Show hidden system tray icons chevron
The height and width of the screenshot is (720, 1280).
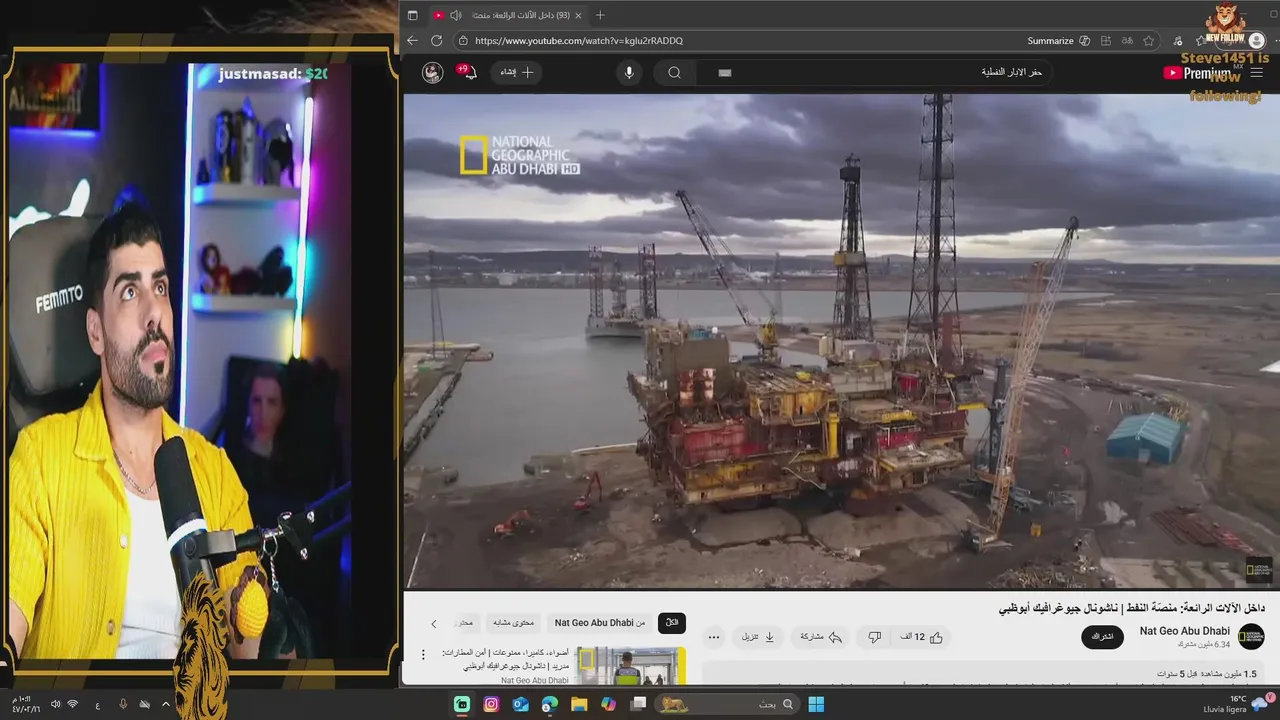[166, 704]
